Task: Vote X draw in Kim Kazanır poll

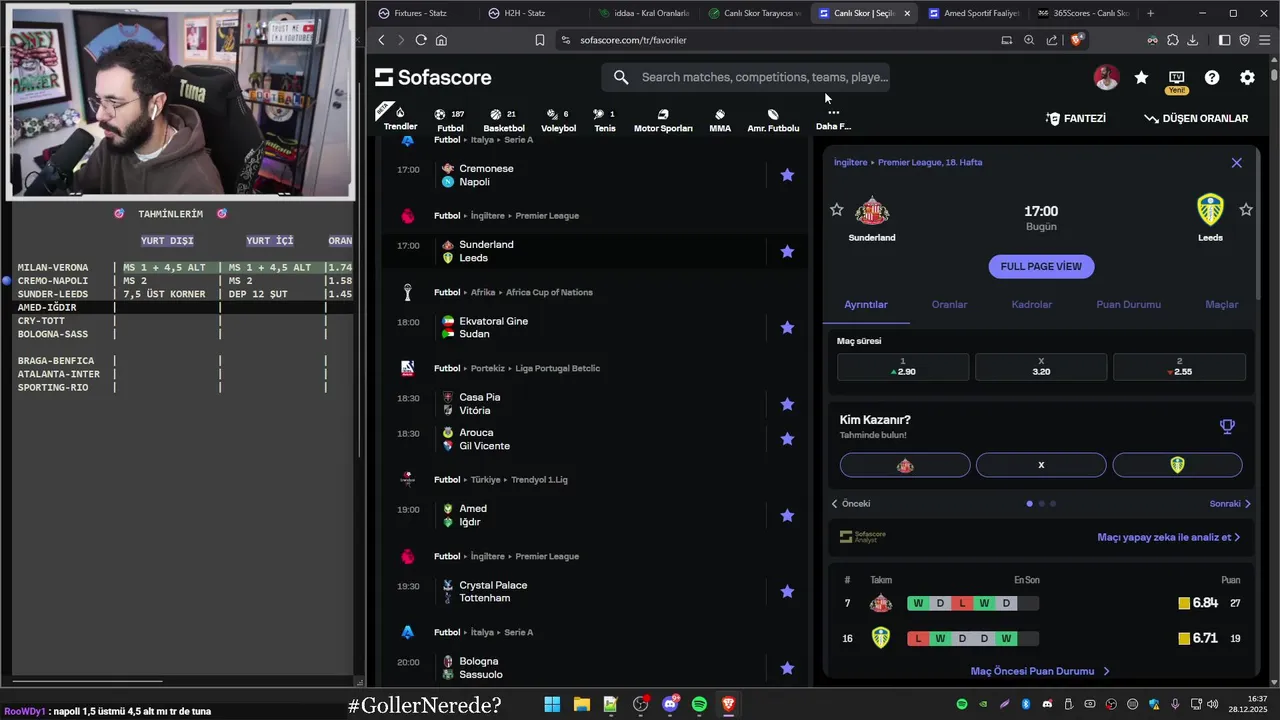Action: tap(1041, 465)
